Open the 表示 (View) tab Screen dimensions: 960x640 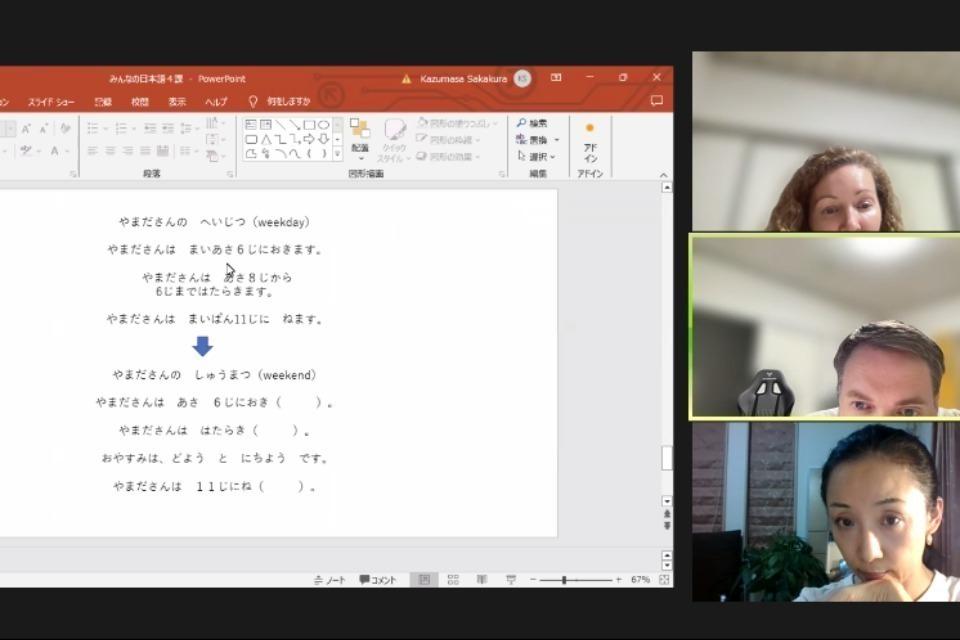177,102
